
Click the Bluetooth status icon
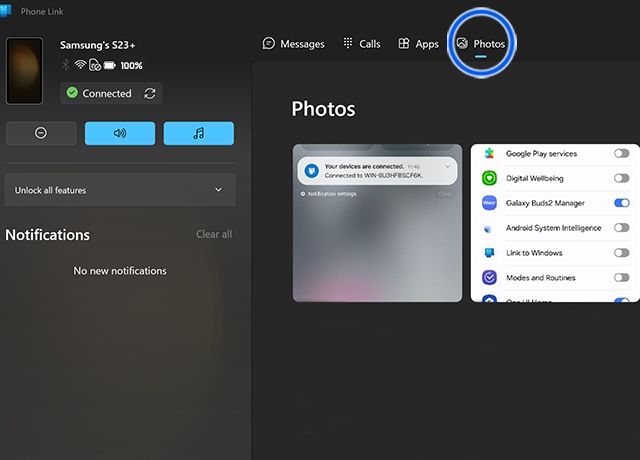coord(65,65)
